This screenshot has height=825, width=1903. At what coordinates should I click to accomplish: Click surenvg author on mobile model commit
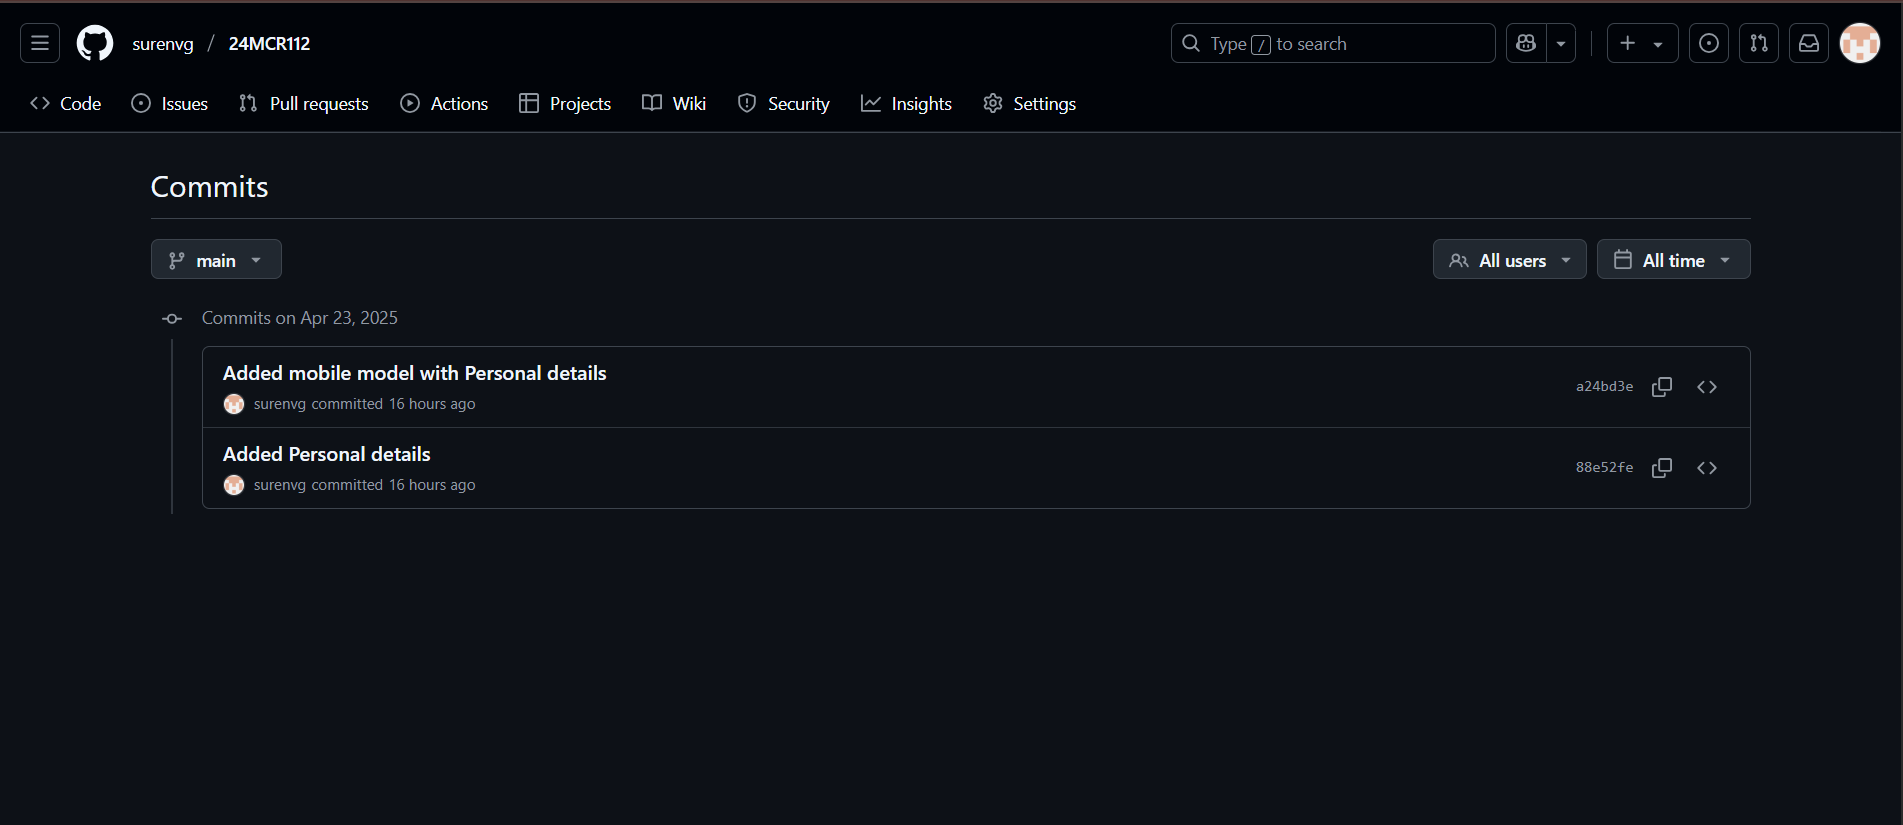click(279, 404)
